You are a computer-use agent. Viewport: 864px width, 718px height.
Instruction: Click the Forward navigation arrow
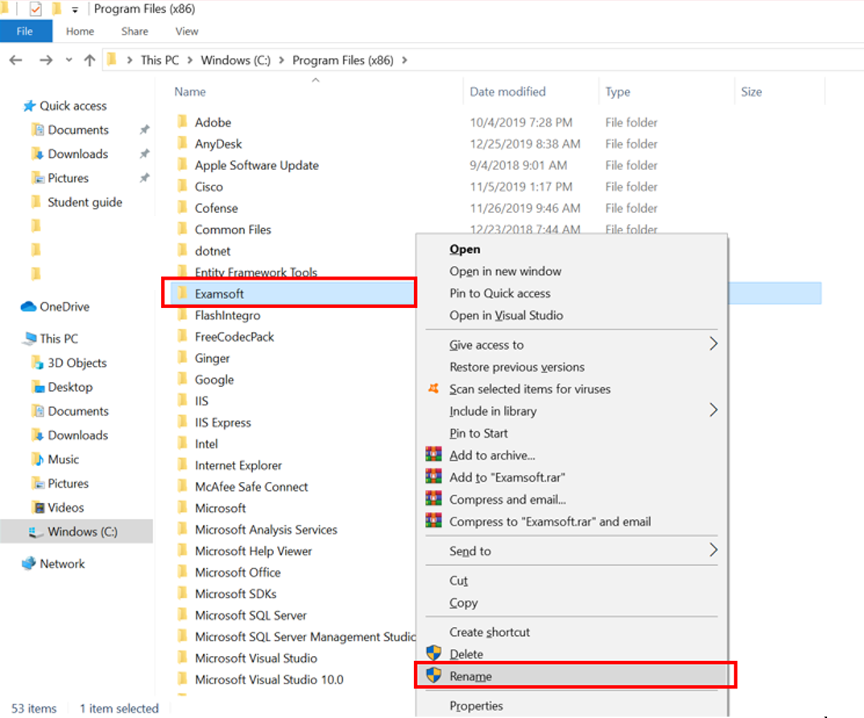(x=46, y=60)
